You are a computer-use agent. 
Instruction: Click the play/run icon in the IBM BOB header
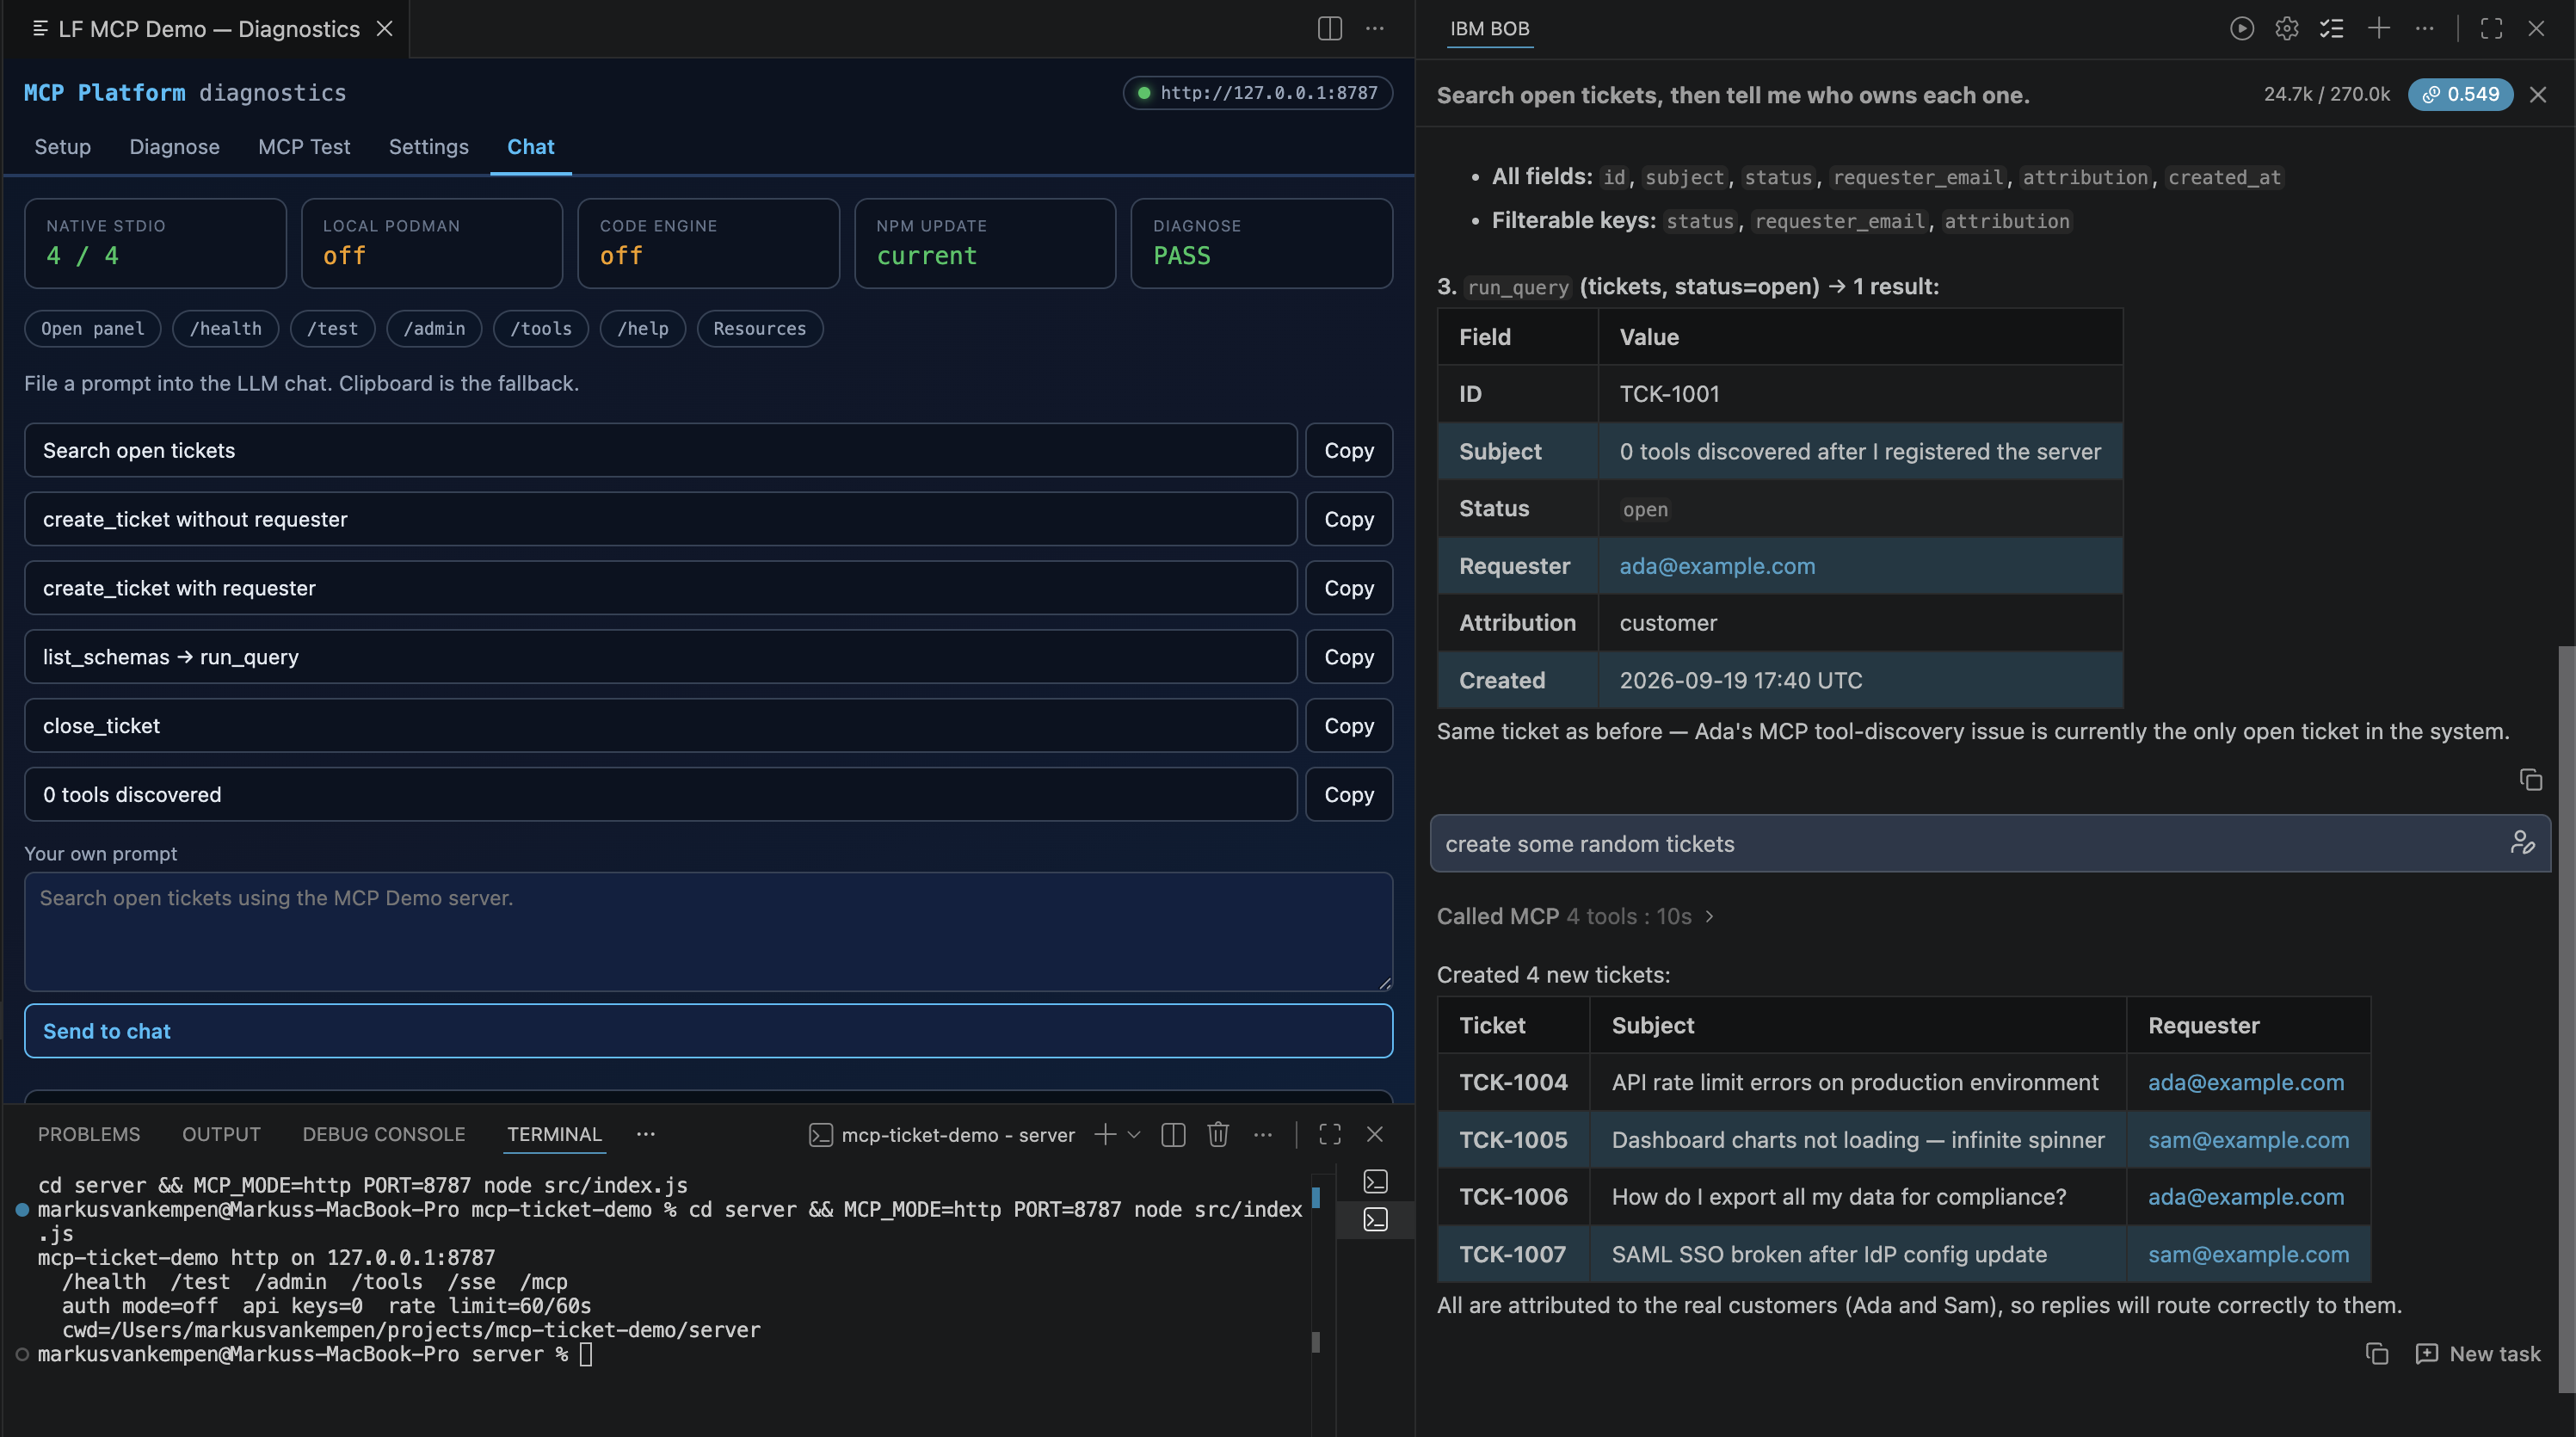pos(2241,28)
